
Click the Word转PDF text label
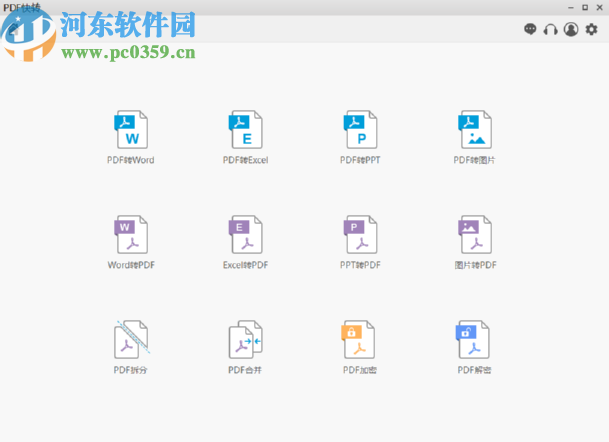click(x=131, y=265)
